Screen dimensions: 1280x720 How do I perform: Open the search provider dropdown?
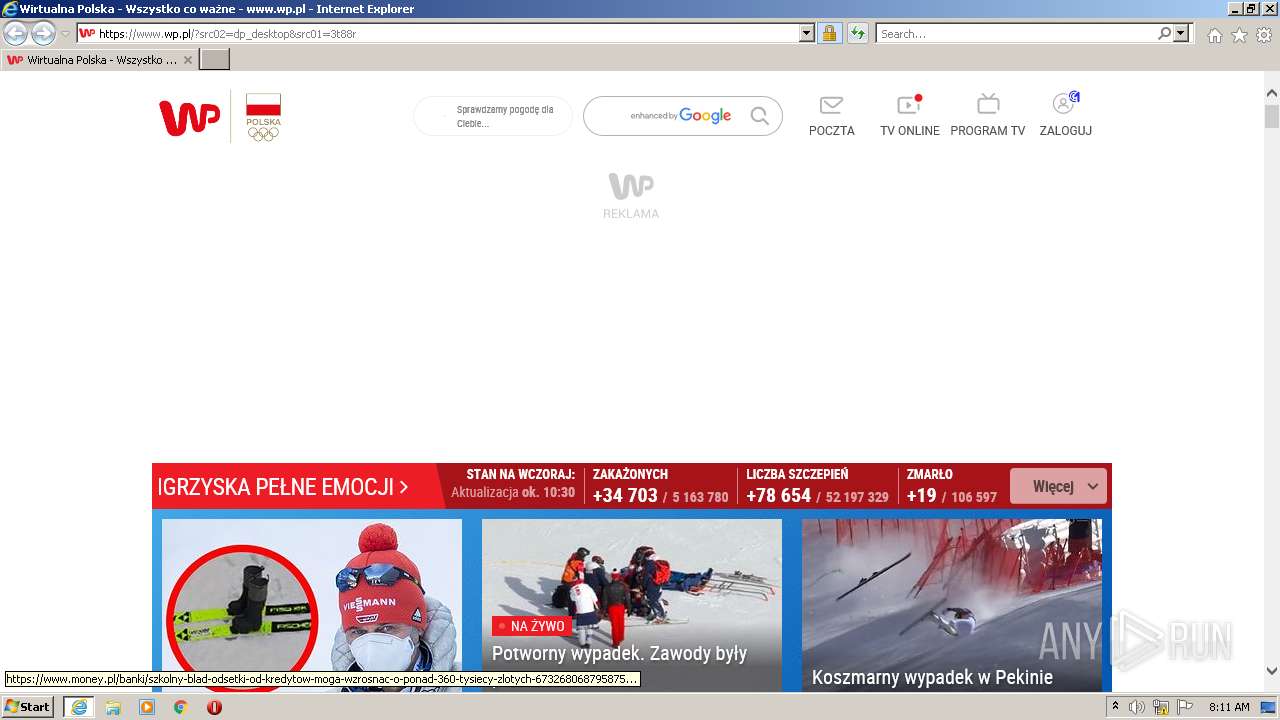(x=1182, y=34)
